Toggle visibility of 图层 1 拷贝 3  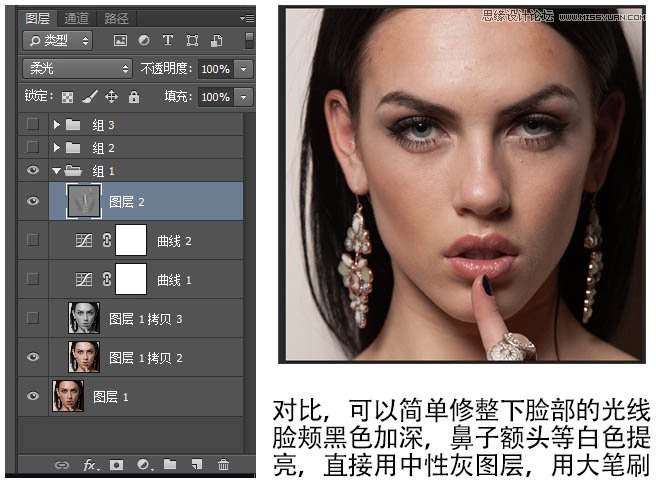point(33,318)
